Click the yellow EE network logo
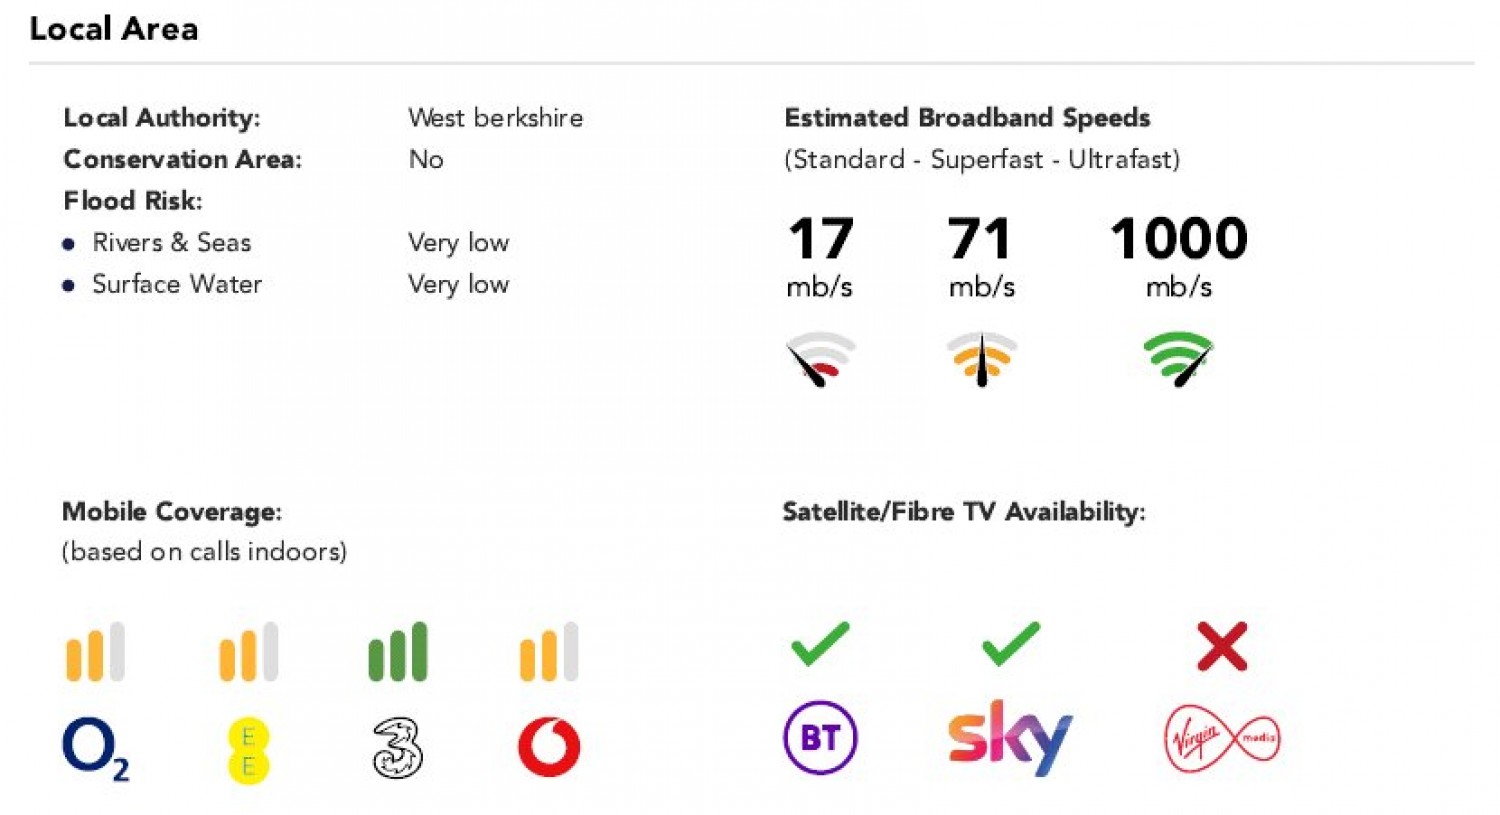This screenshot has height=815, width=1500. (248, 751)
